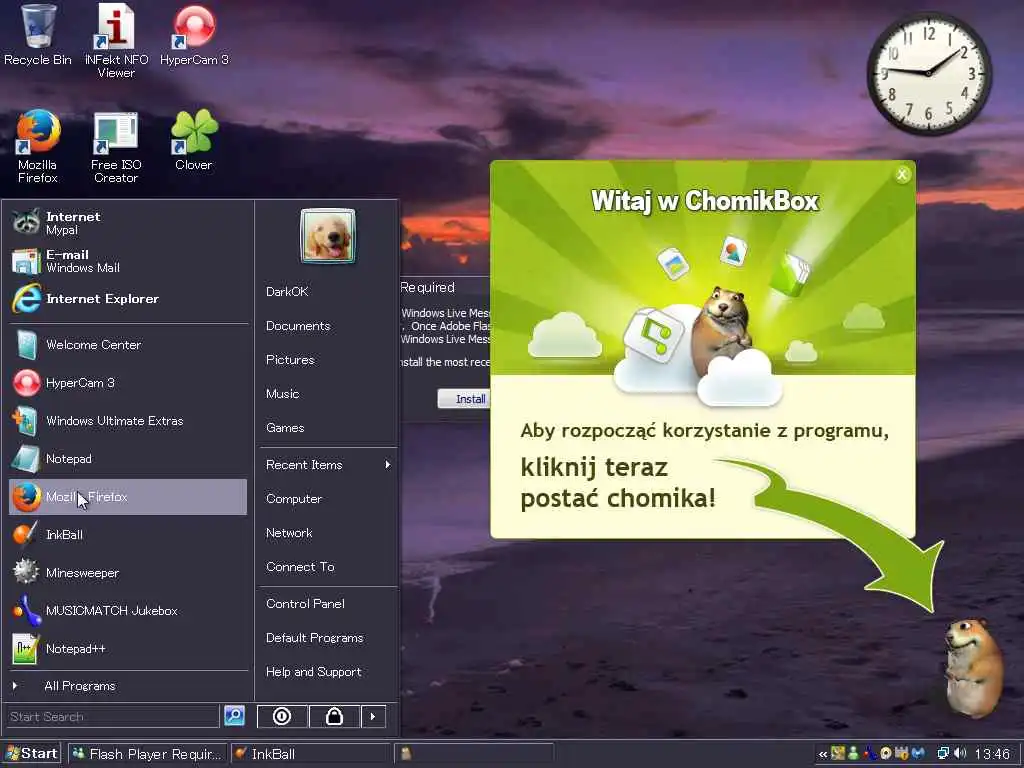
Task: Open Connect To from Start menu
Action: click(x=327, y=567)
